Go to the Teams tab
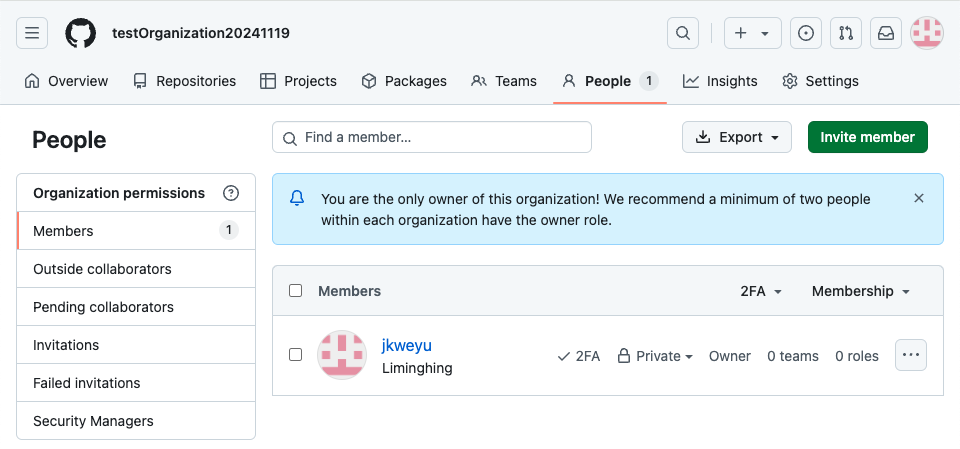960x449 pixels. (x=504, y=81)
